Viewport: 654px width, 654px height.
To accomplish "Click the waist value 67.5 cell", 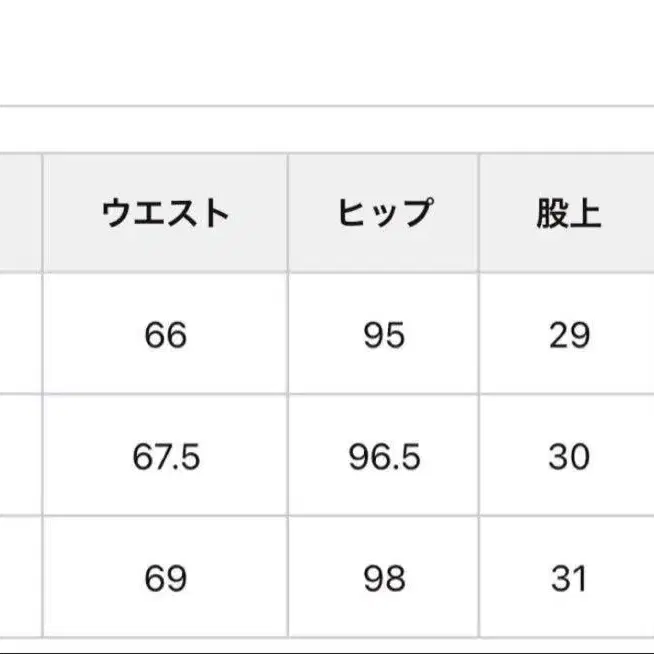I will (x=165, y=456).
